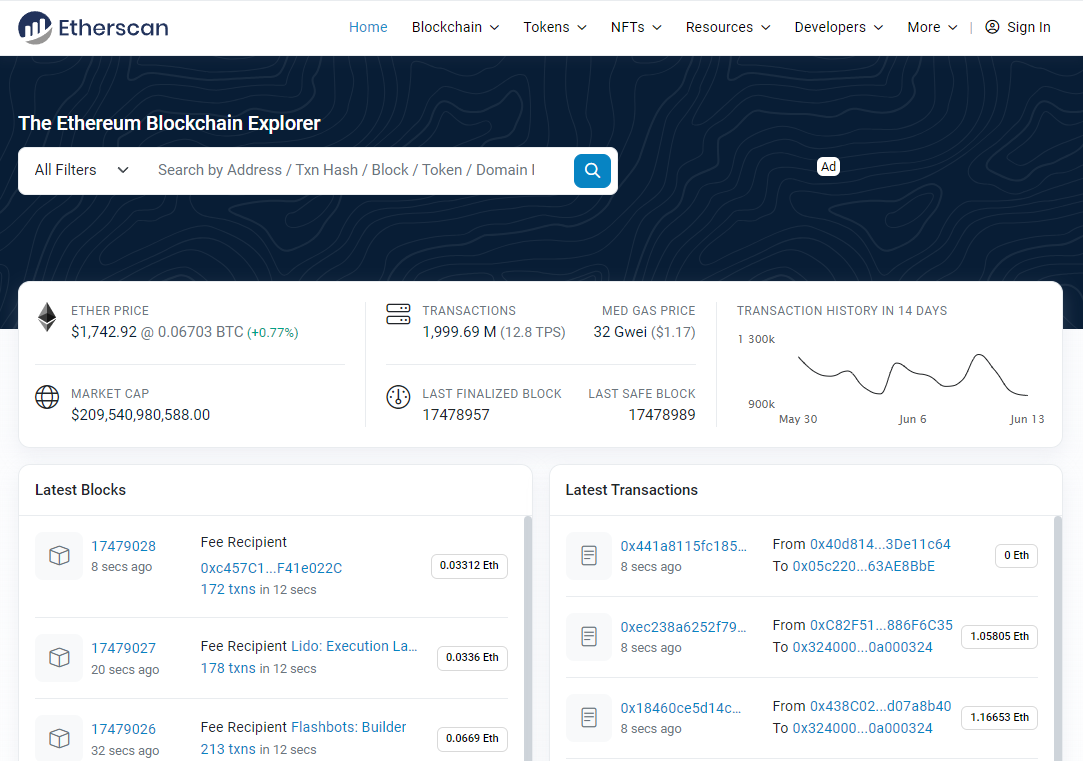Click the cube icon for block 17479027
Viewport: 1083px width, 761px height.
(59, 657)
